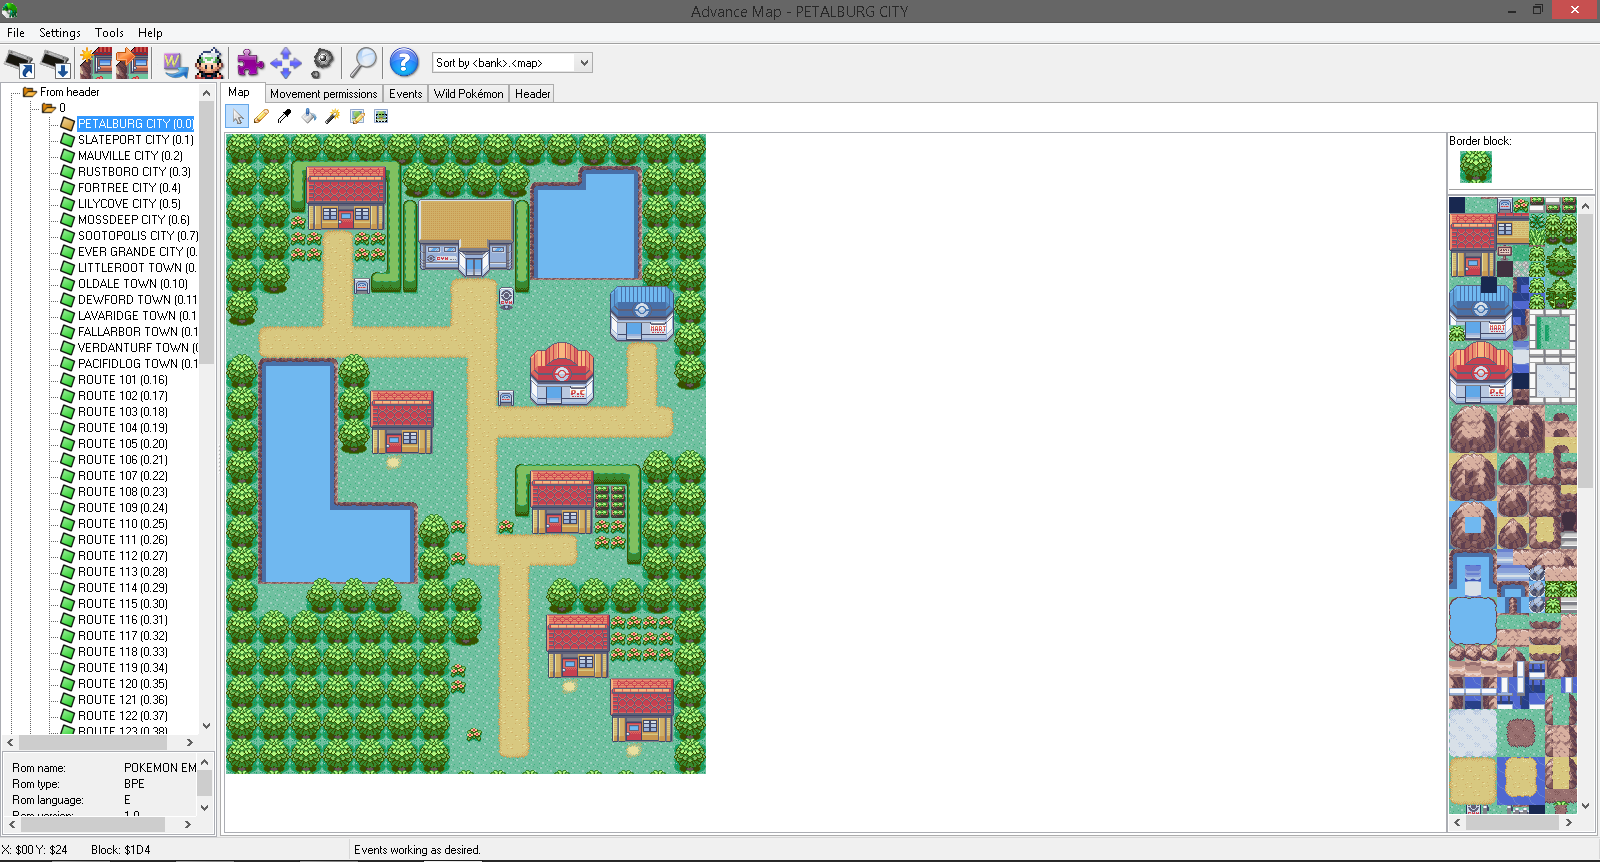Viewport: 1600px width, 862px height.
Task: Click the create new map icon
Action: click(95, 63)
